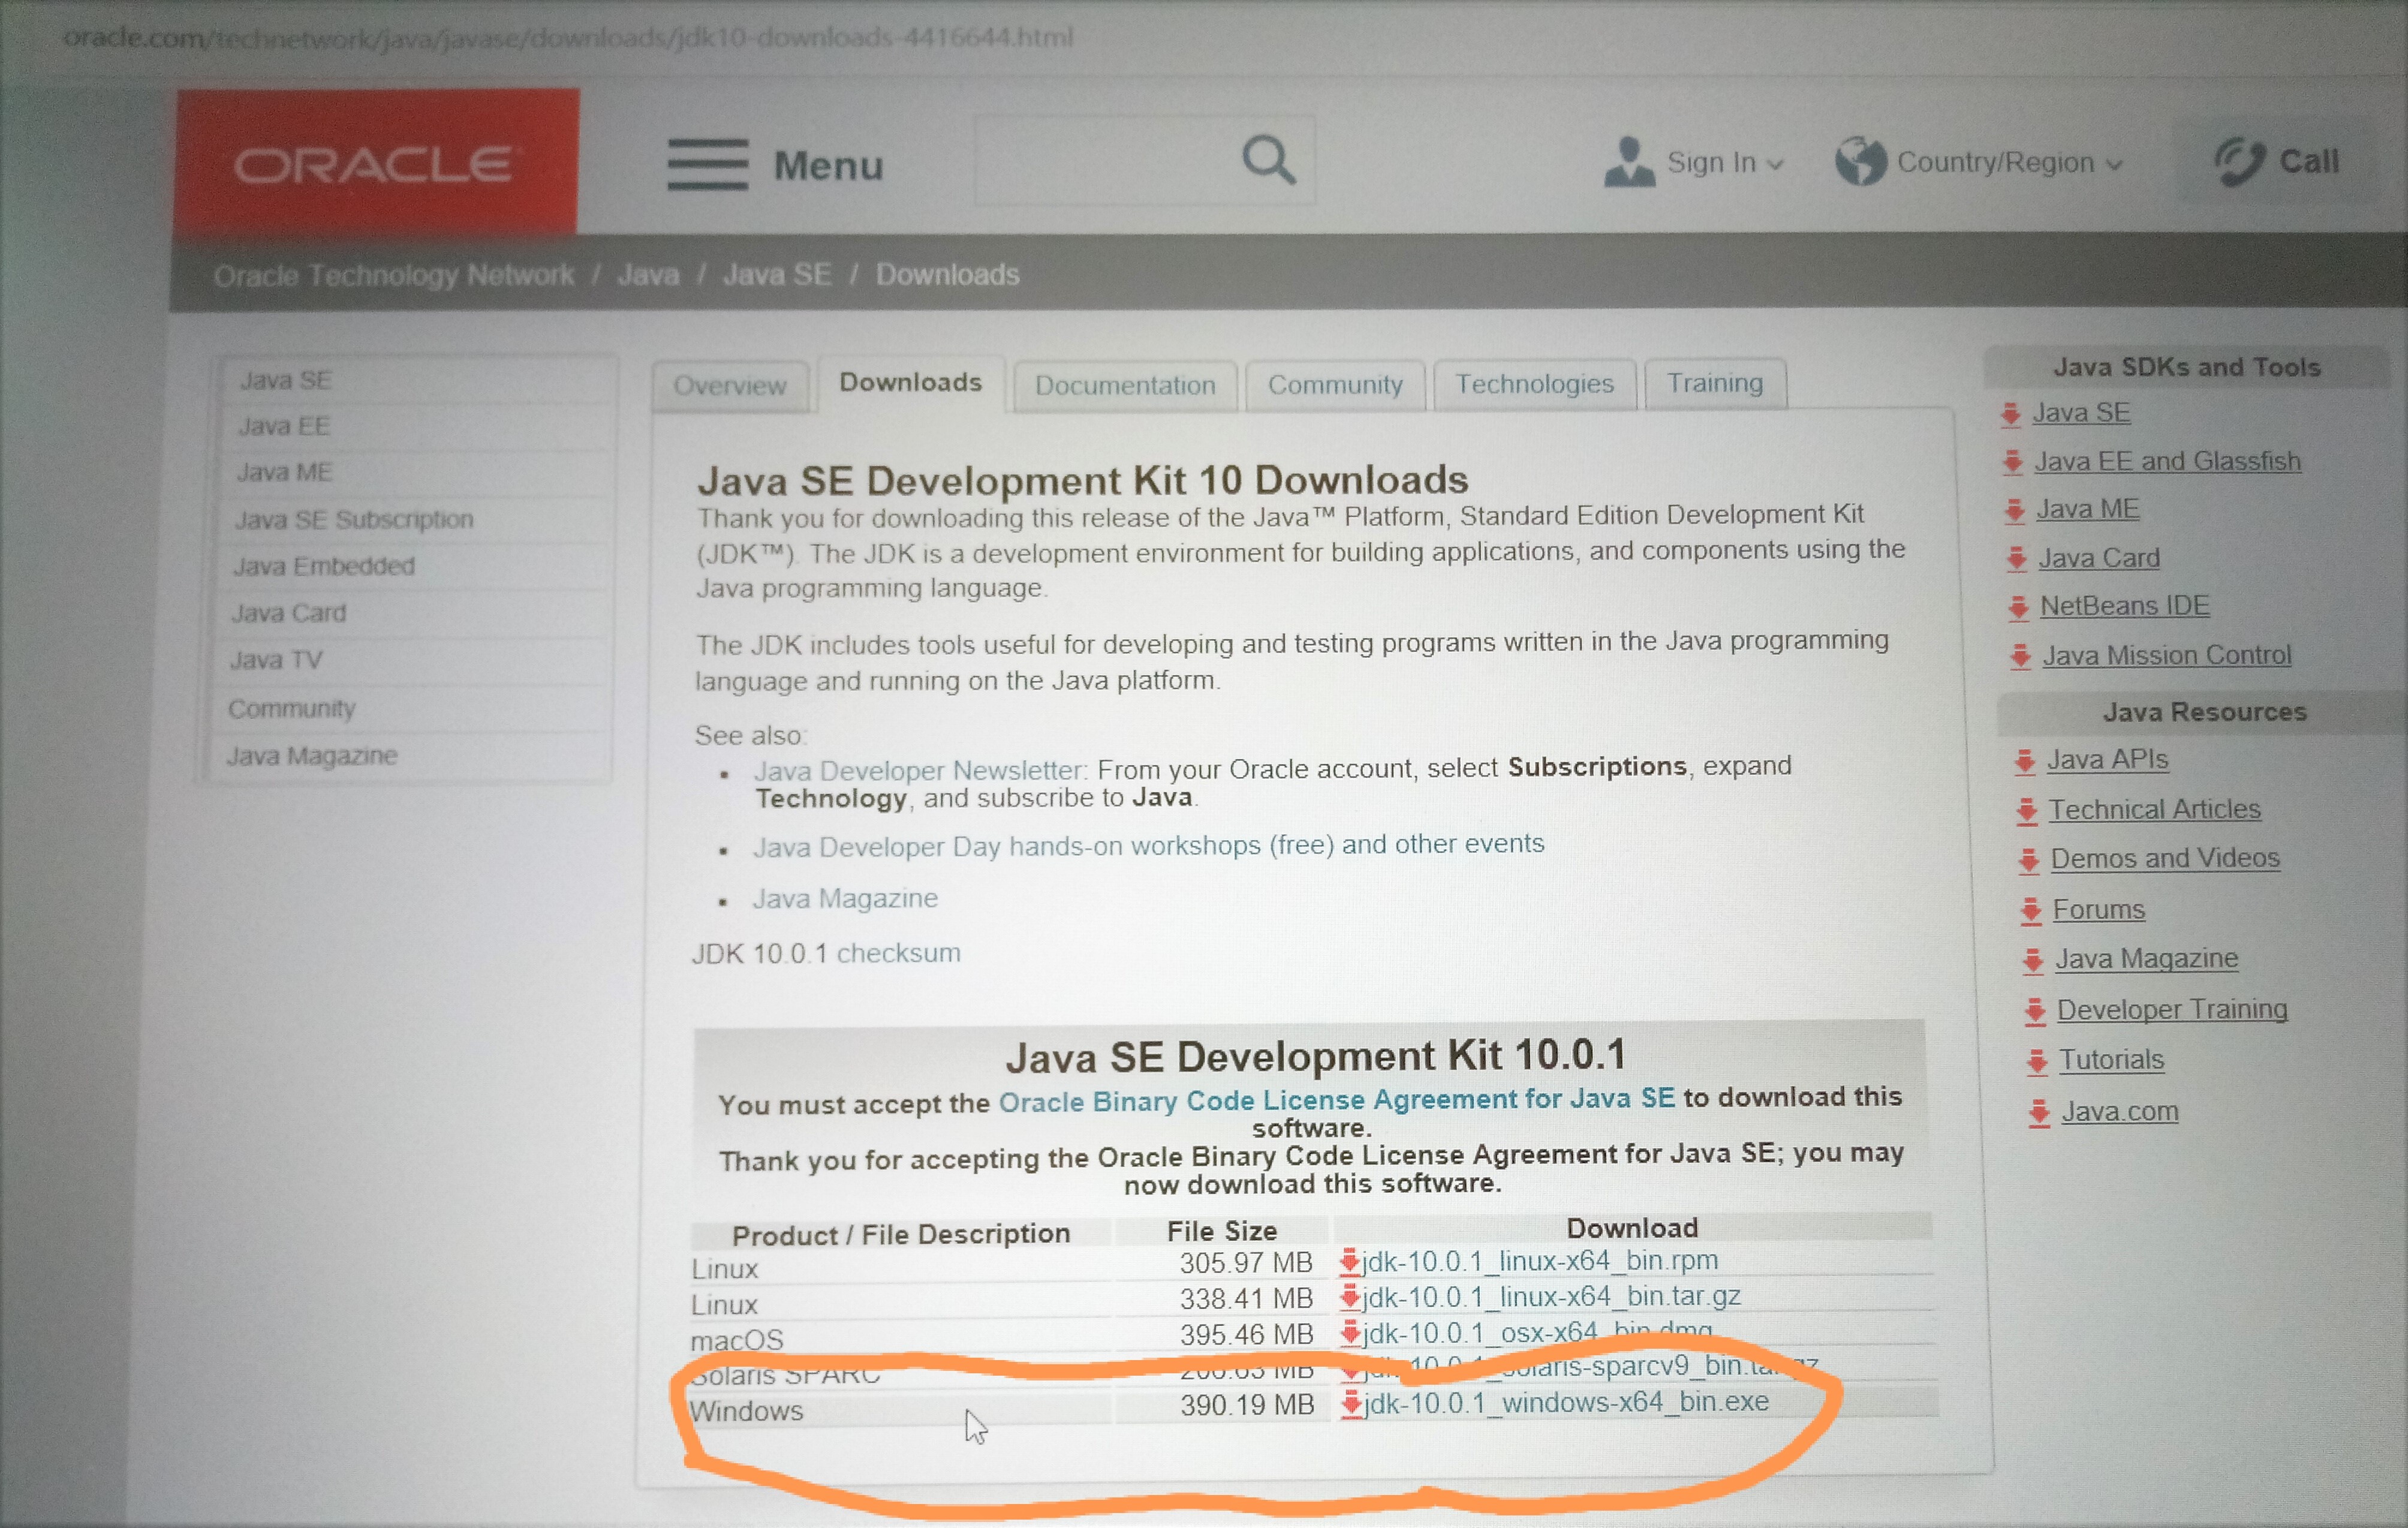Click the Call button label
2408x1528 pixels.
[x=2308, y=162]
